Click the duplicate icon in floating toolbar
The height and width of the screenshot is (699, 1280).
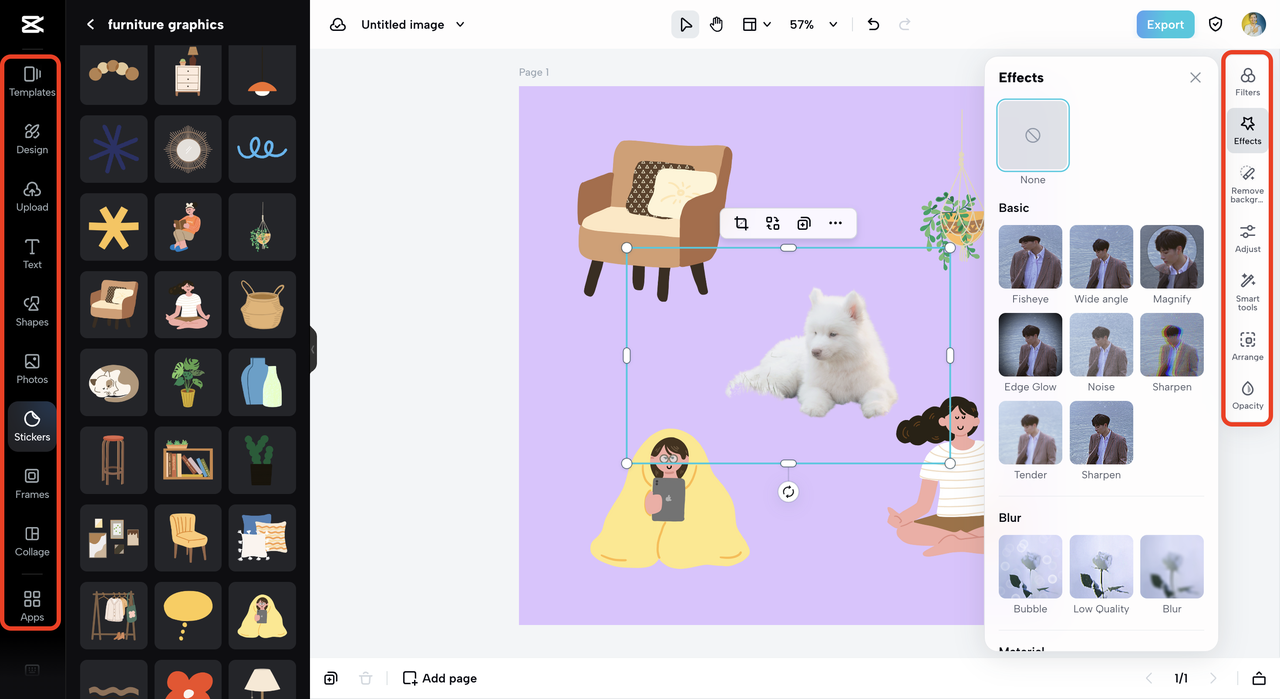(804, 223)
